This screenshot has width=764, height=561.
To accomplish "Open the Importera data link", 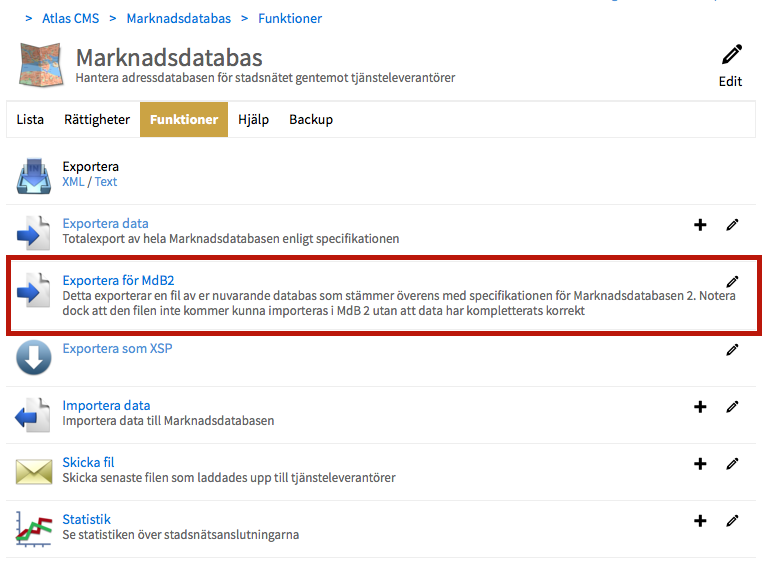I will click(106, 405).
